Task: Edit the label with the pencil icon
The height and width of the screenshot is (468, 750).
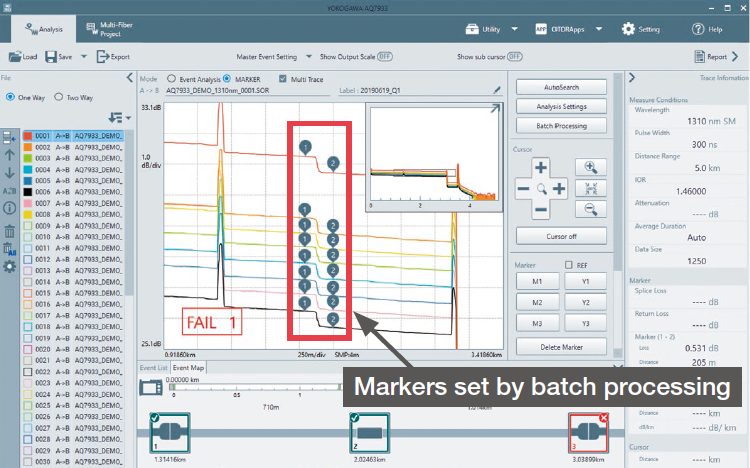Action: point(497,90)
